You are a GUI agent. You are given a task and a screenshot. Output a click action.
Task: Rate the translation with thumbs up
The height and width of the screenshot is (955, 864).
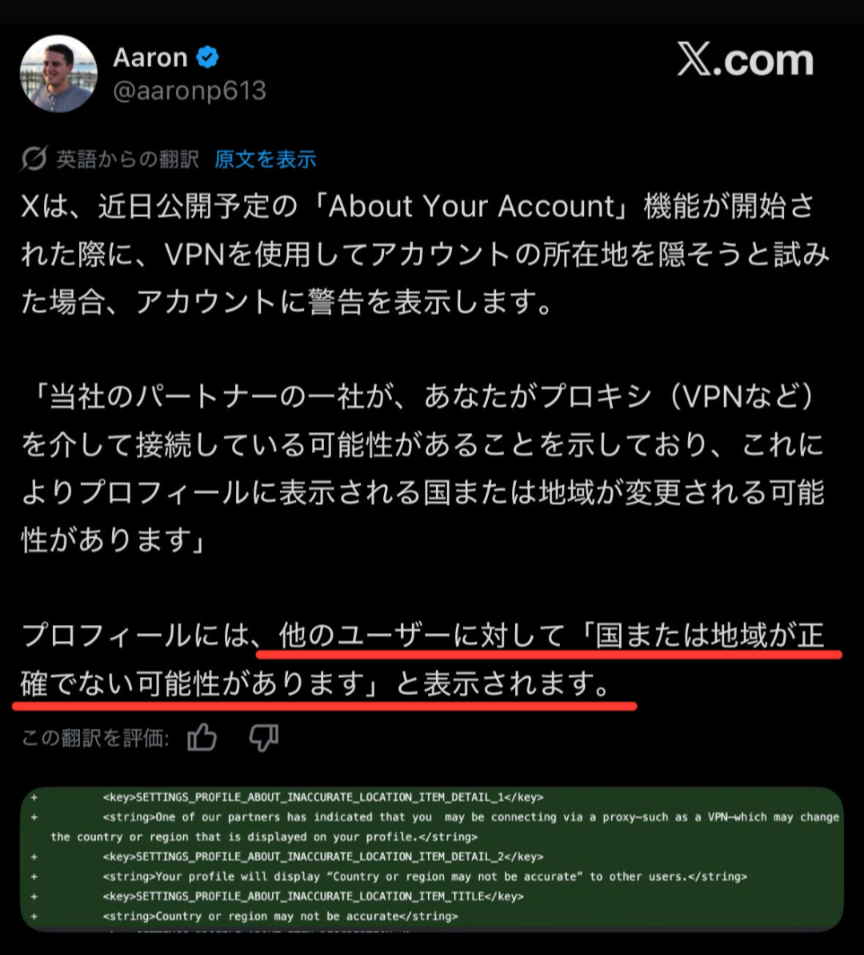click(x=202, y=738)
